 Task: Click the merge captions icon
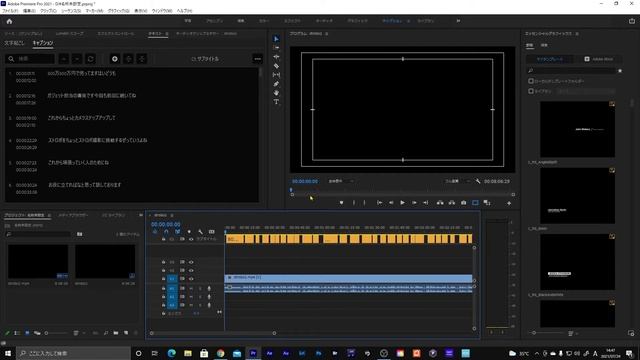pos(142,59)
